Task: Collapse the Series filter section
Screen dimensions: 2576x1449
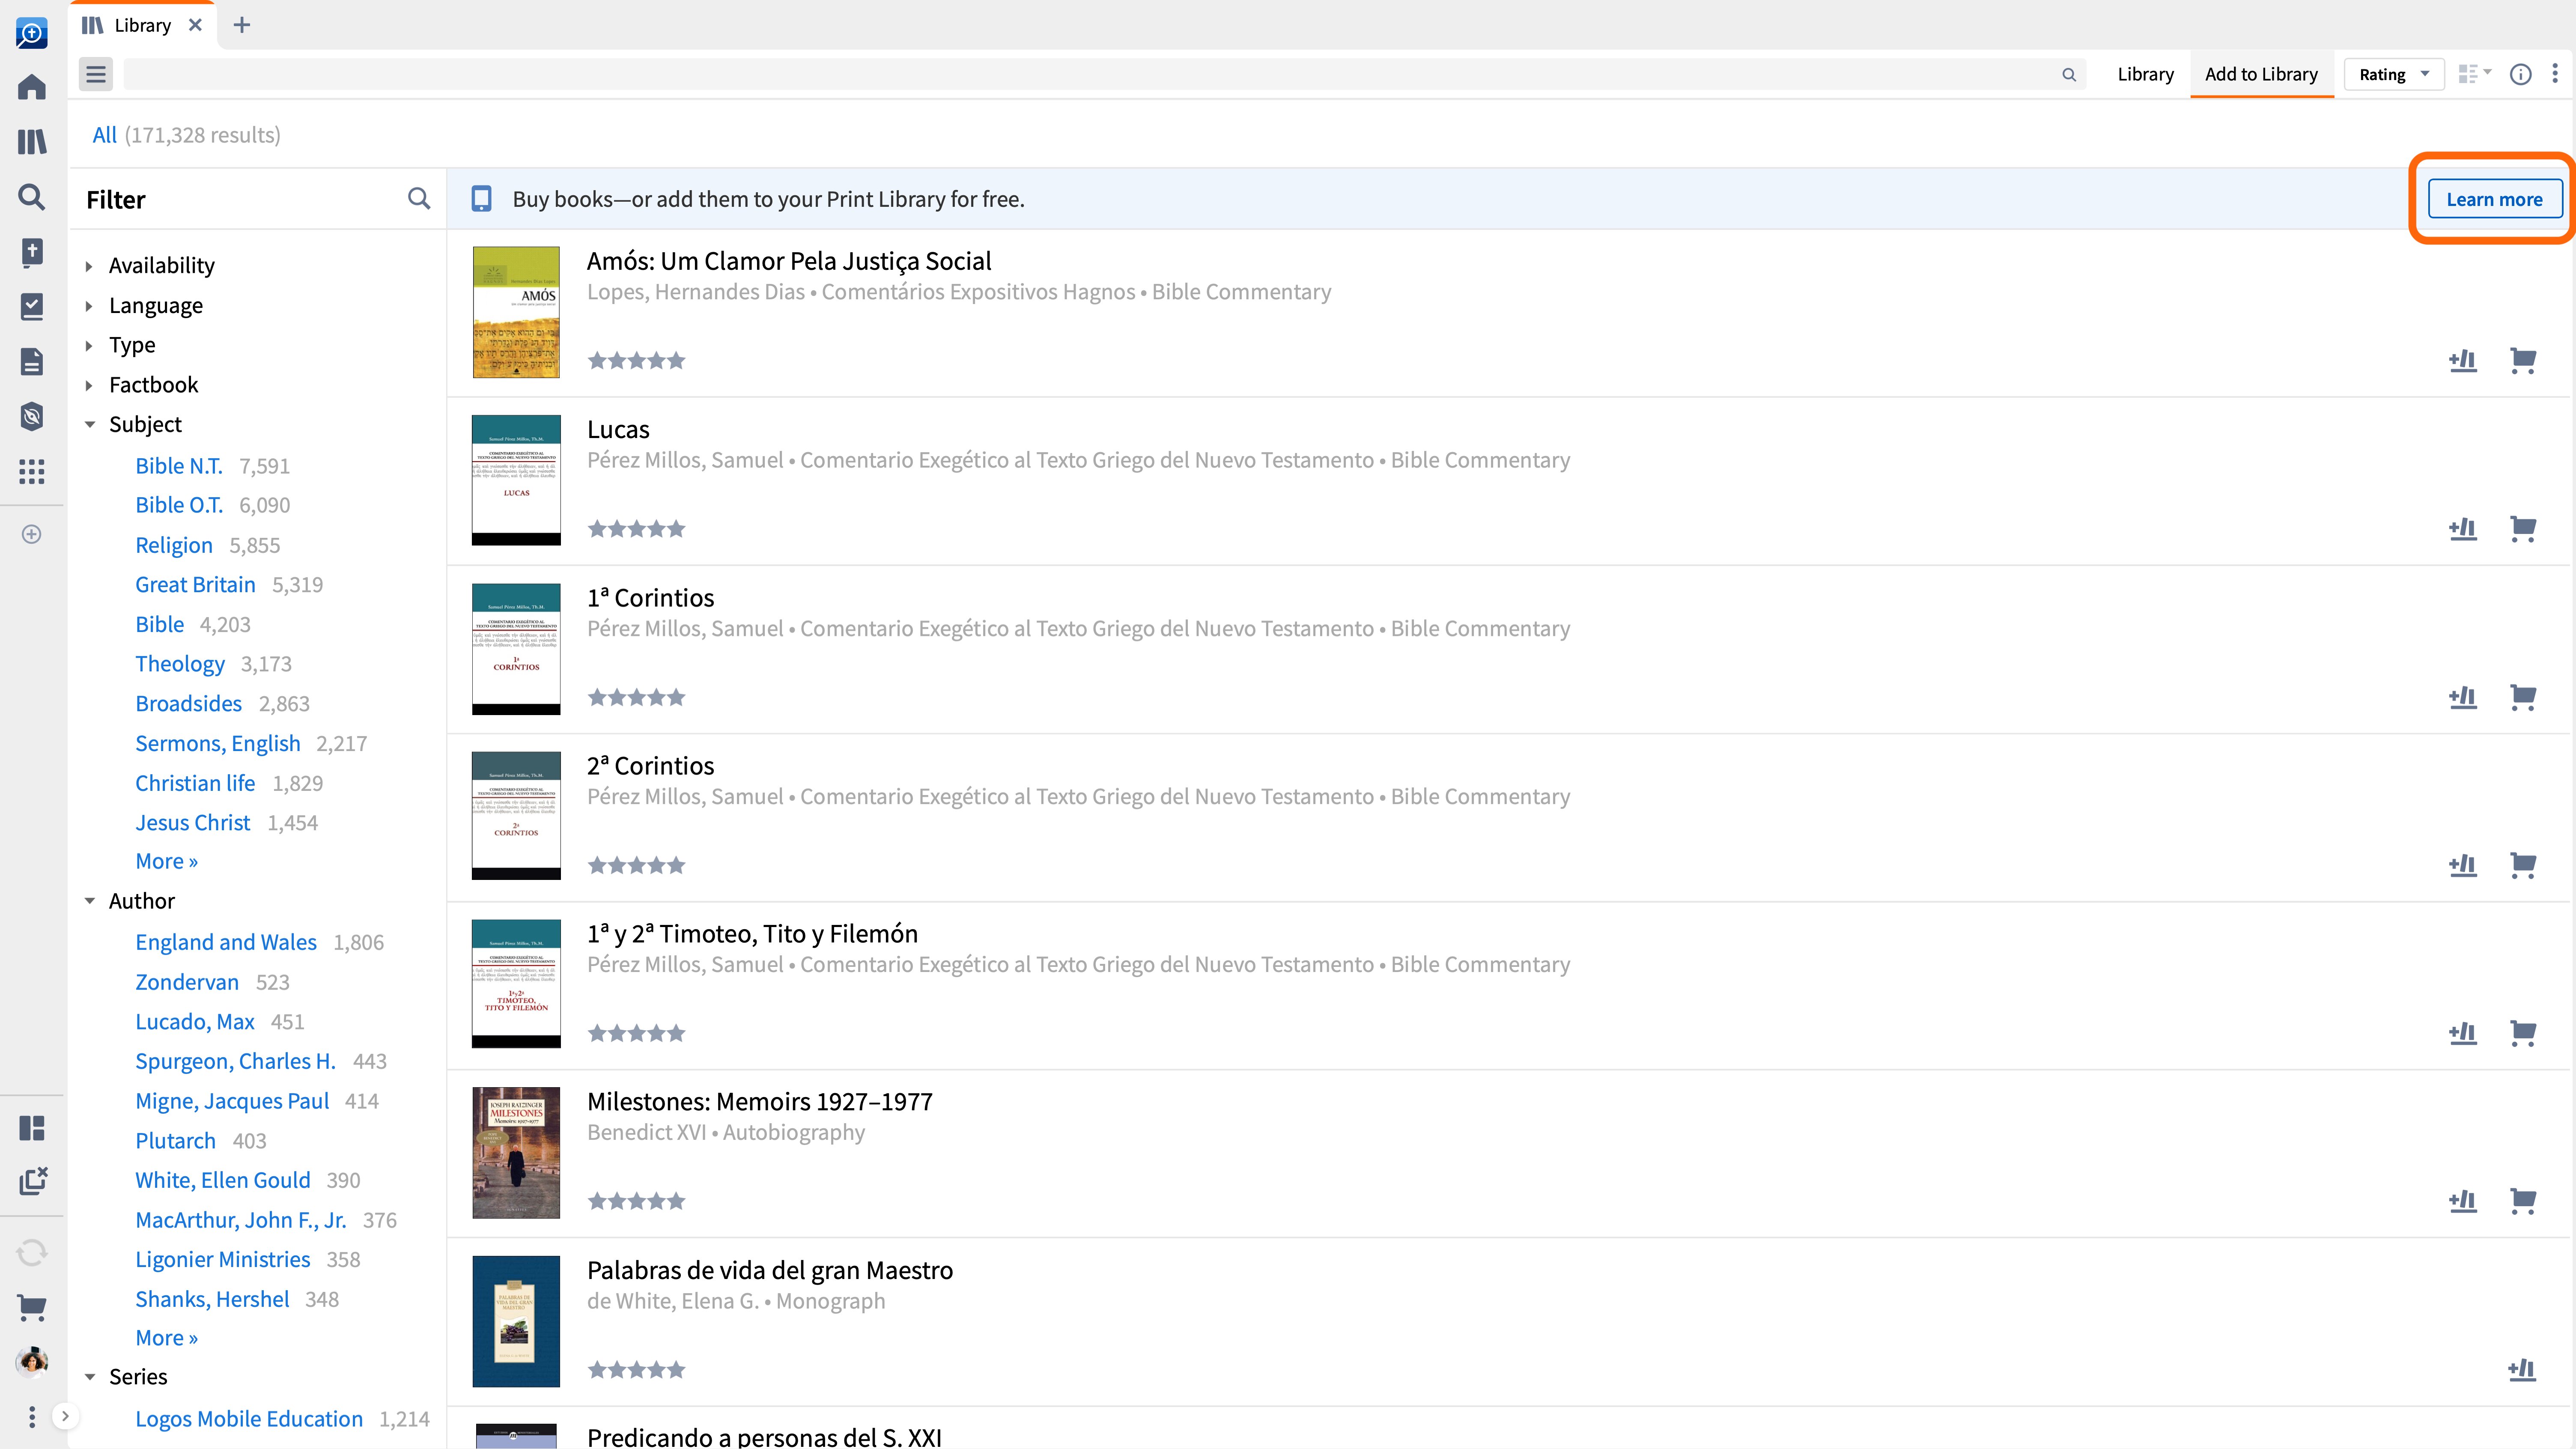Action: coord(89,1377)
